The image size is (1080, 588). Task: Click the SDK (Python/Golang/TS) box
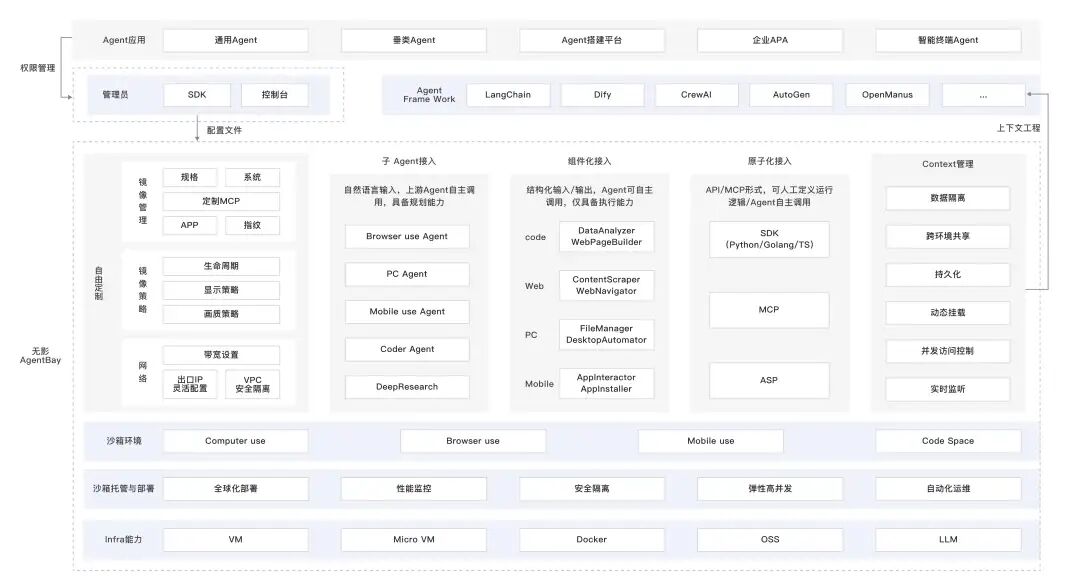tap(769, 239)
